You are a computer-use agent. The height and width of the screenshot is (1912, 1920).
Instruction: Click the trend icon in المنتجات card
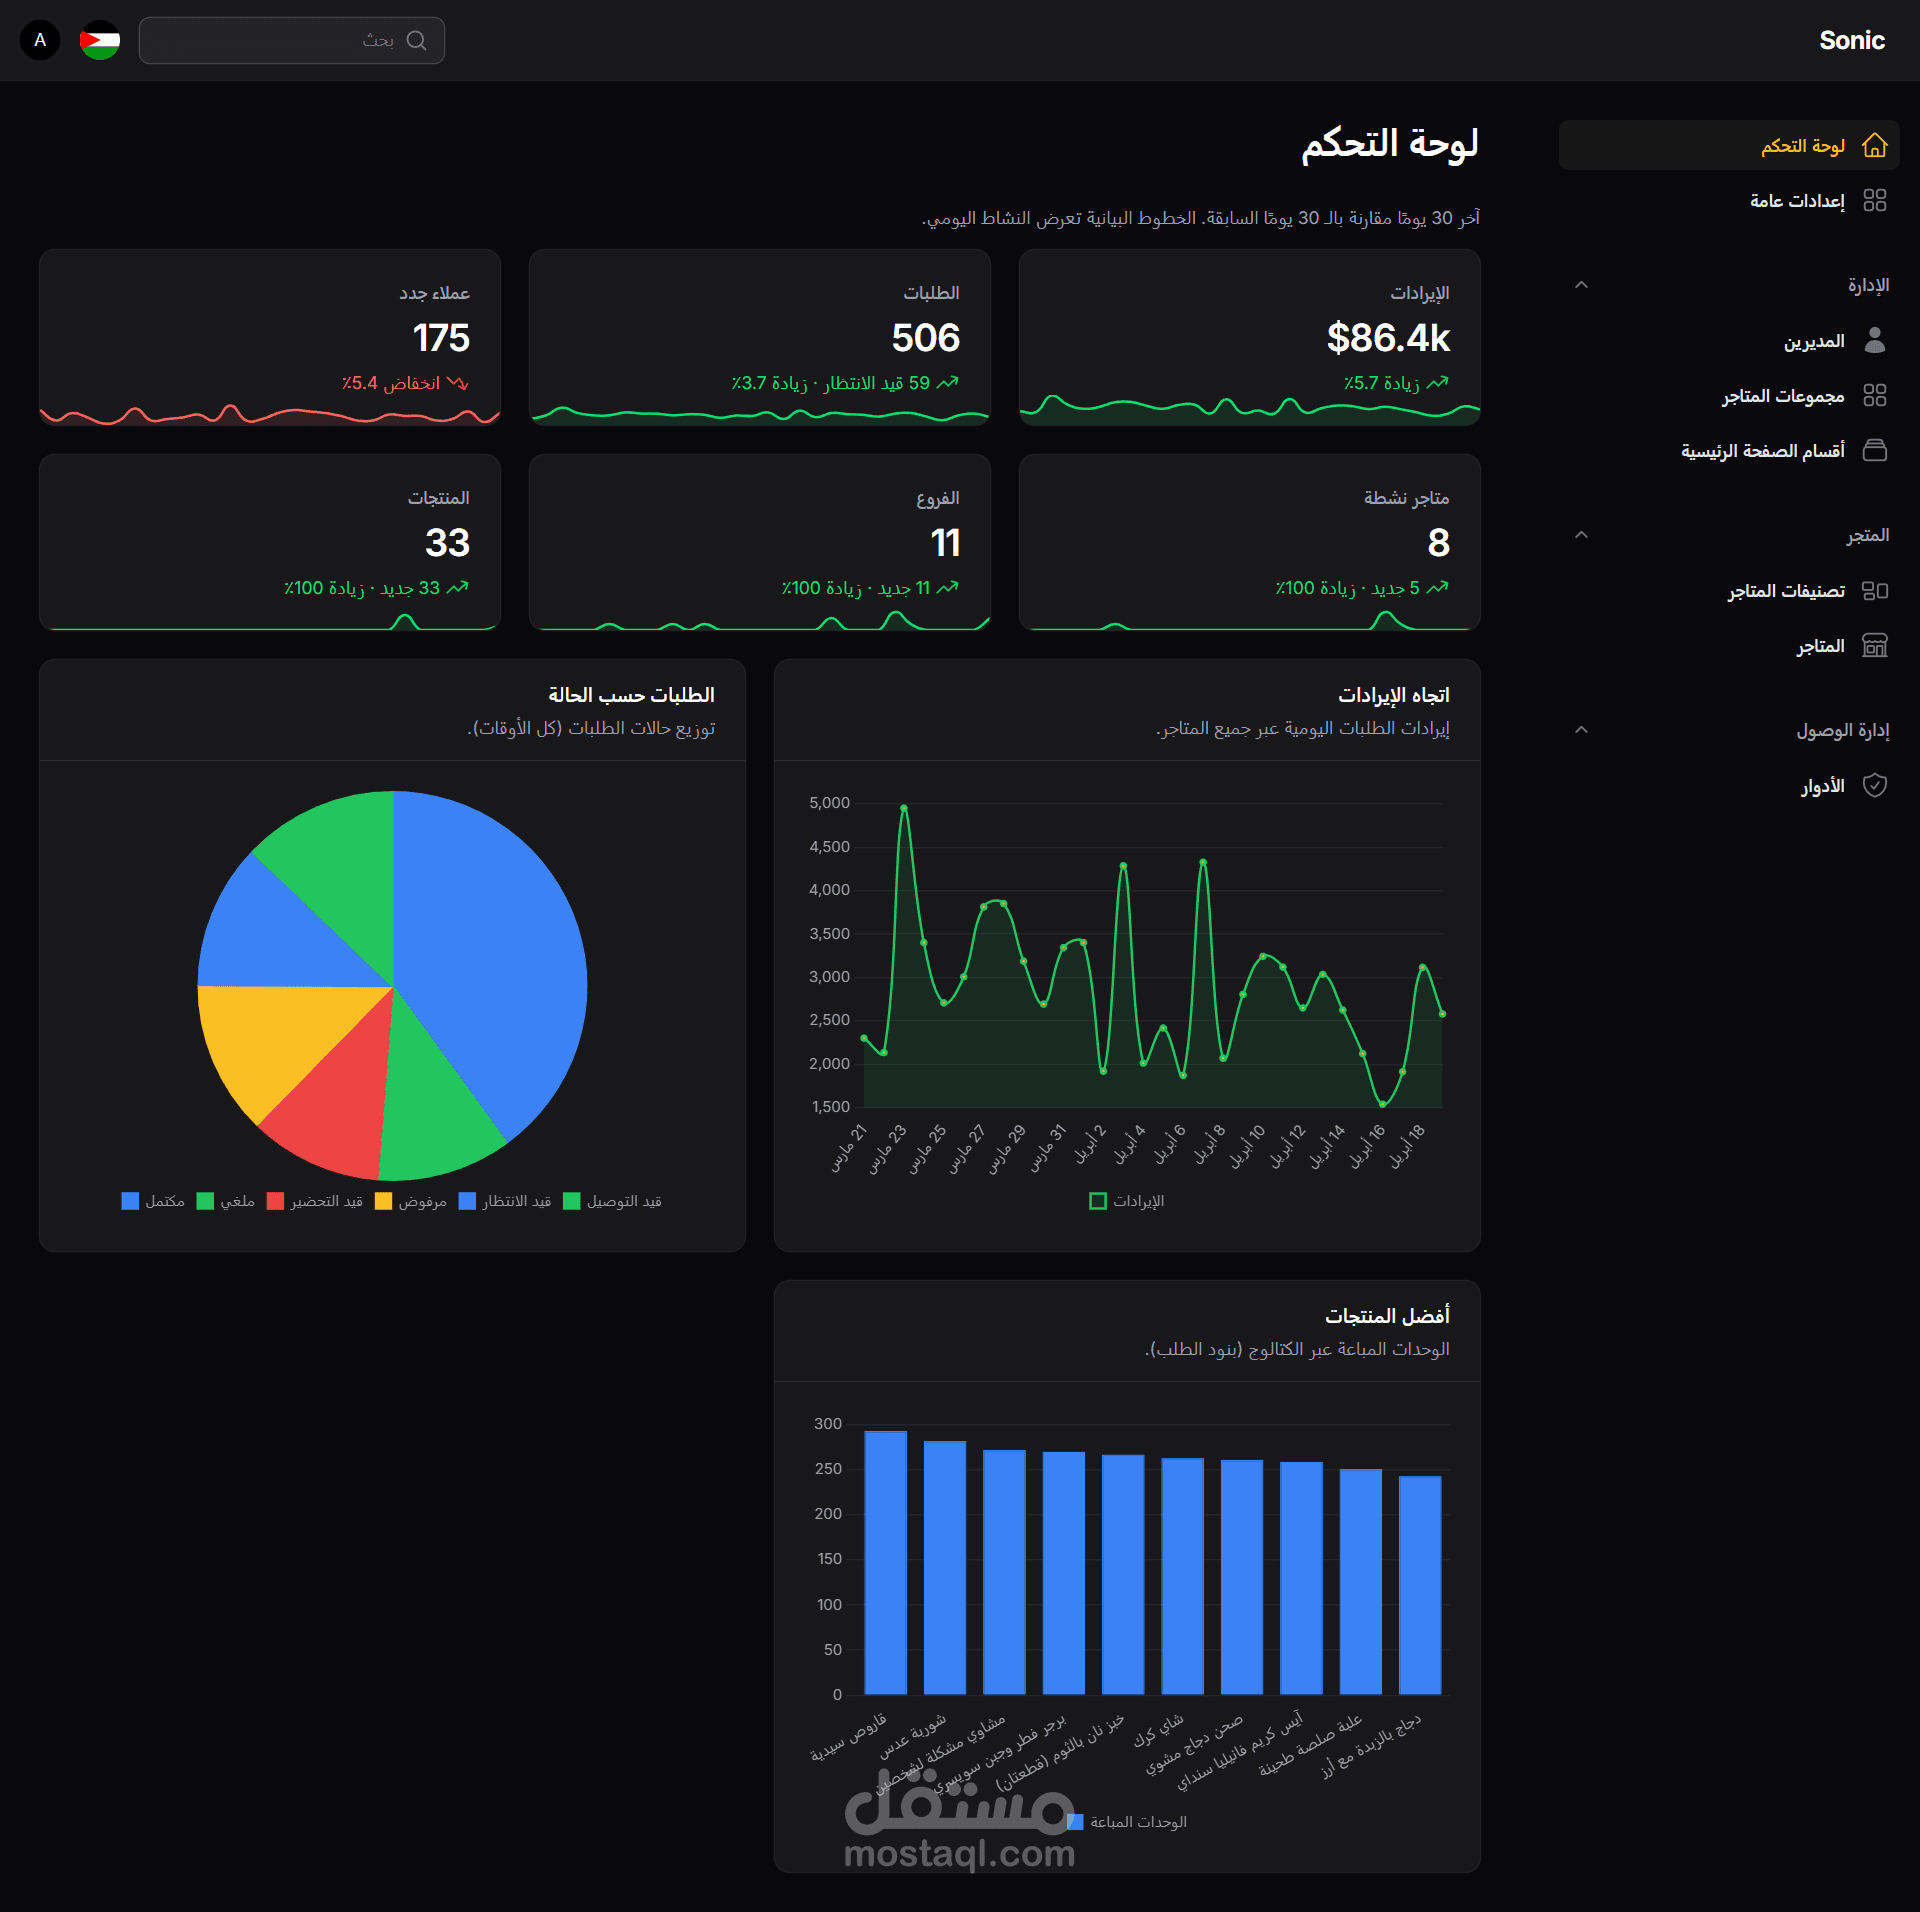point(458,588)
